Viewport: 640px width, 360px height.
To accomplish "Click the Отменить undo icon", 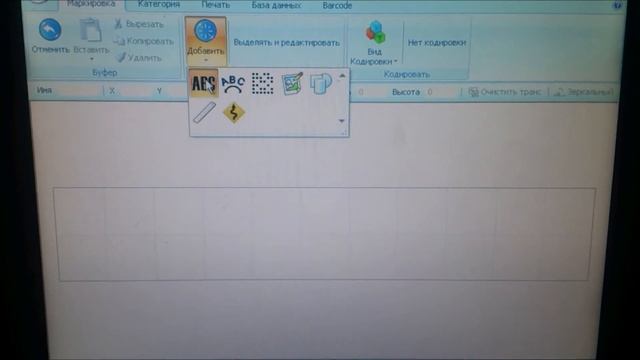I will (x=50, y=30).
